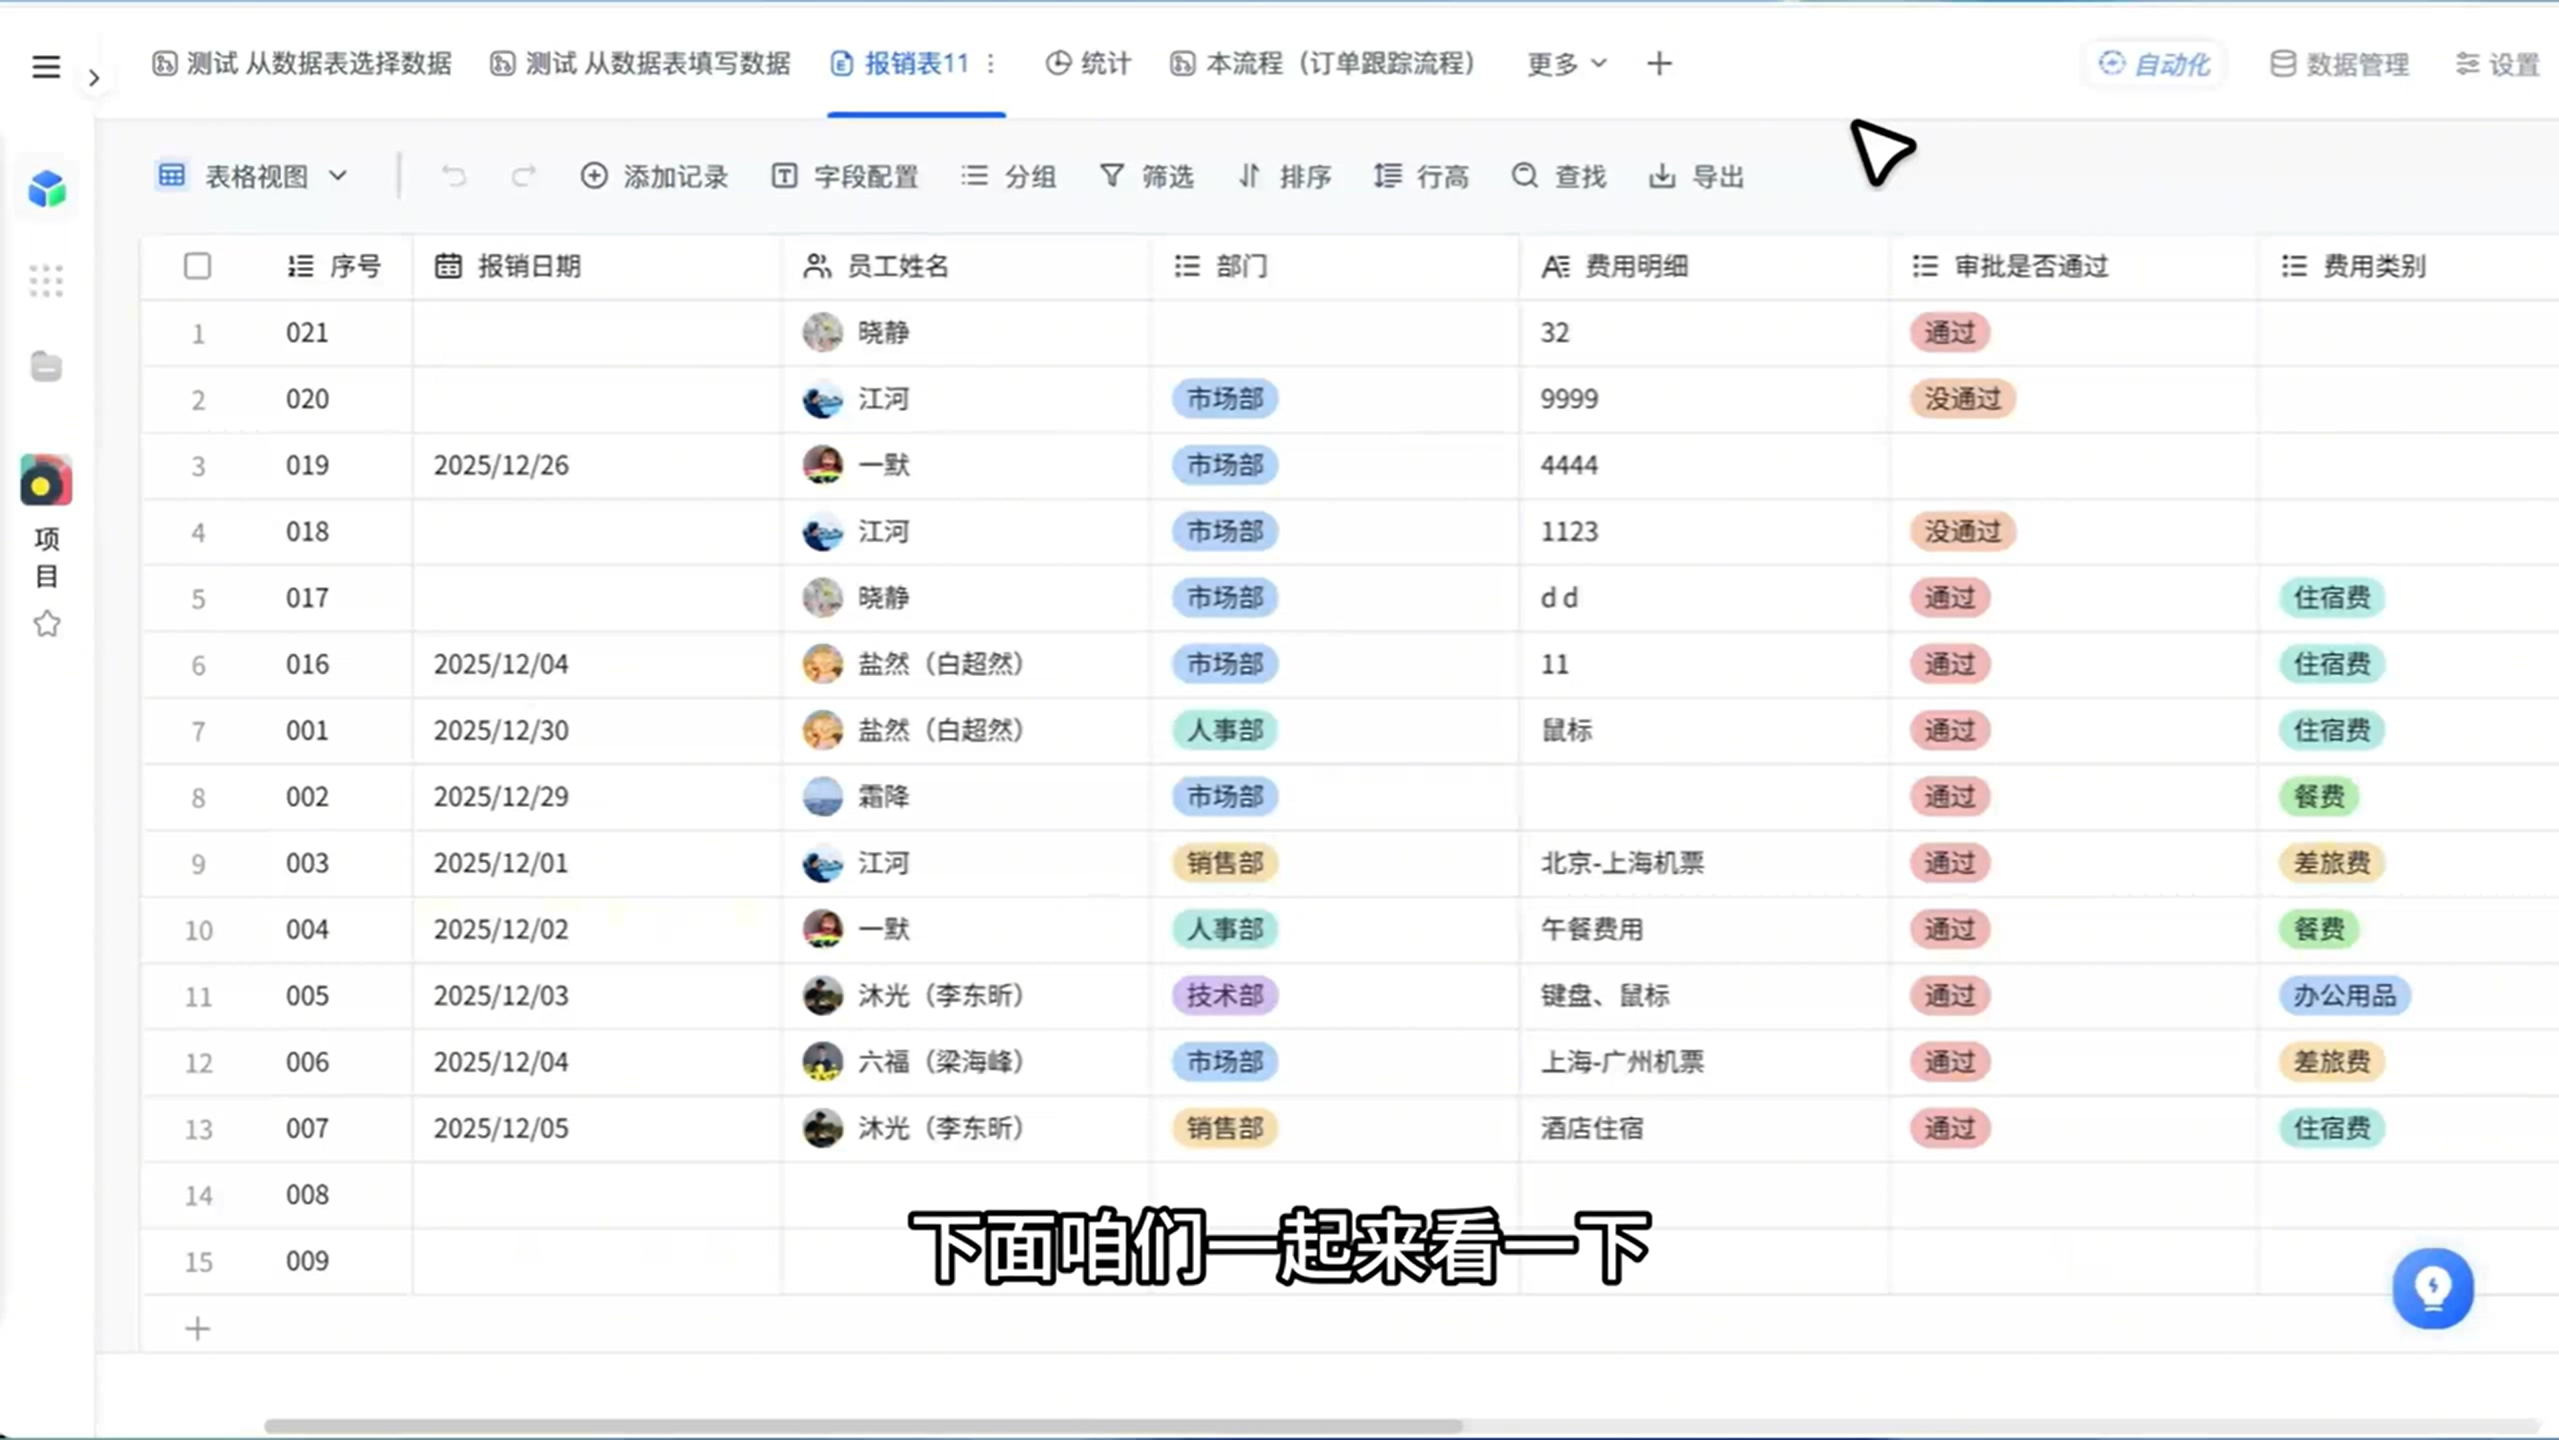This screenshot has width=2559, height=1440.
Task: Click the star favorites icon in the sidebar
Action: pos(46,625)
